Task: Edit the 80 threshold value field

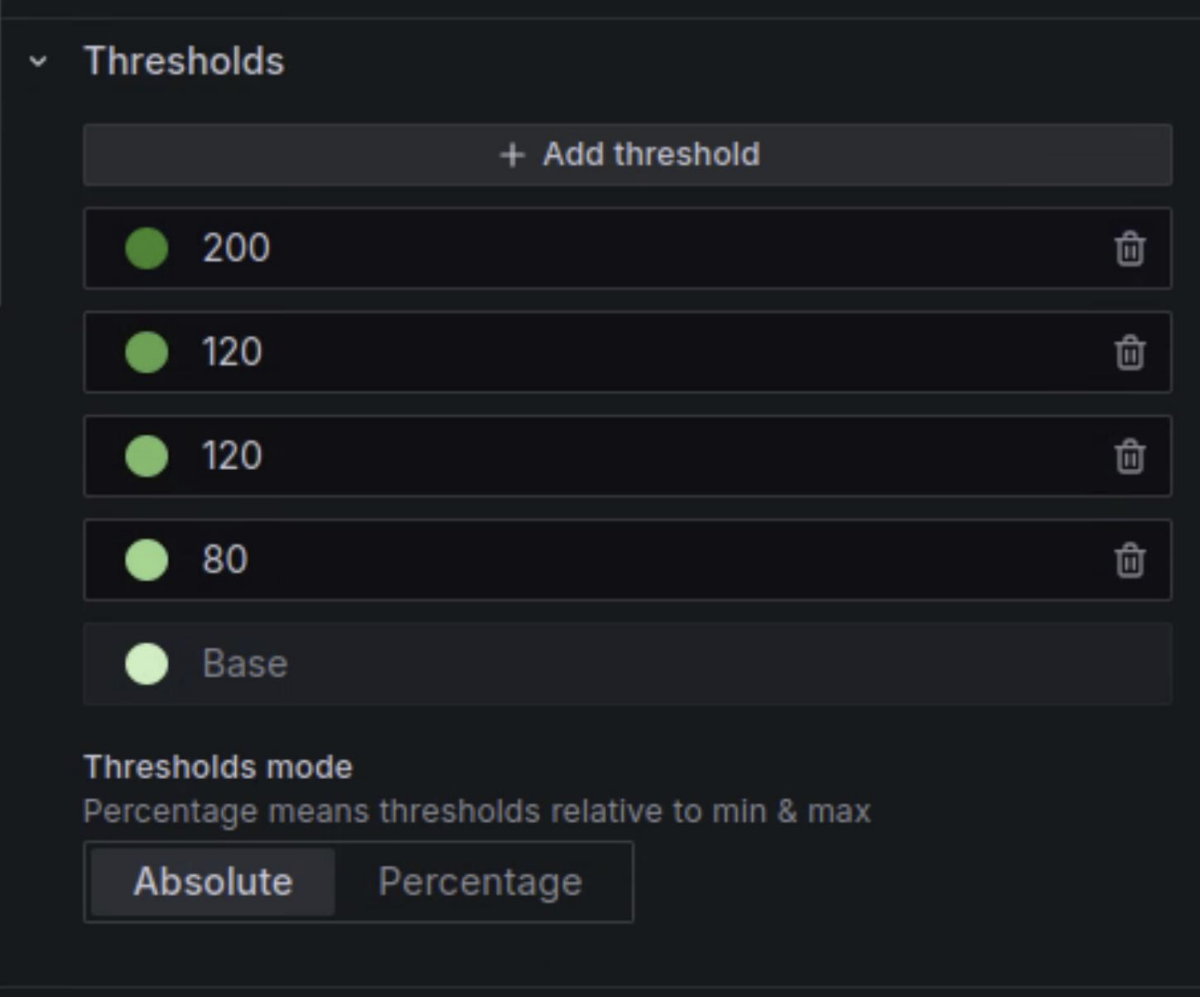Action: [640, 560]
